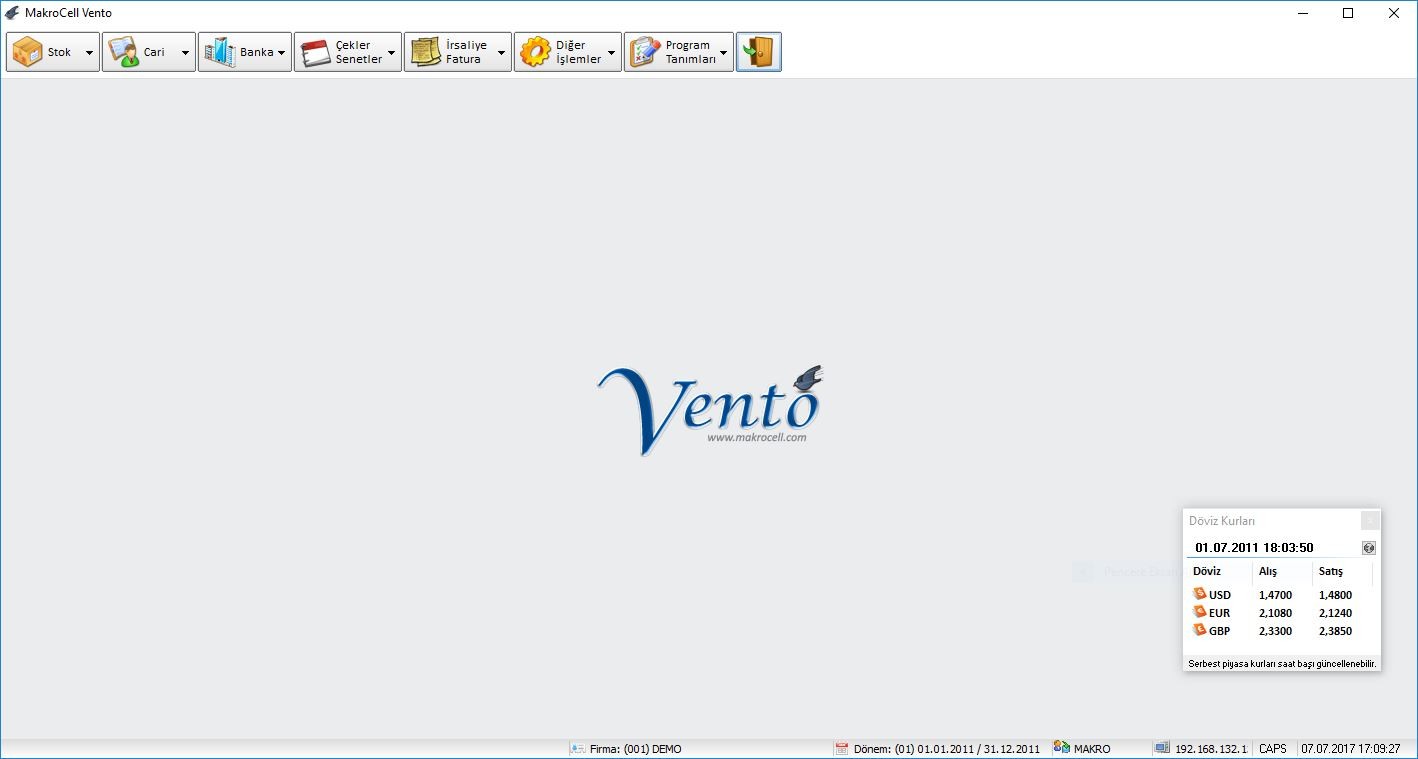Click the MAKRO user entry in status bar
The width and height of the screenshot is (1418, 759).
click(x=1092, y=749)
